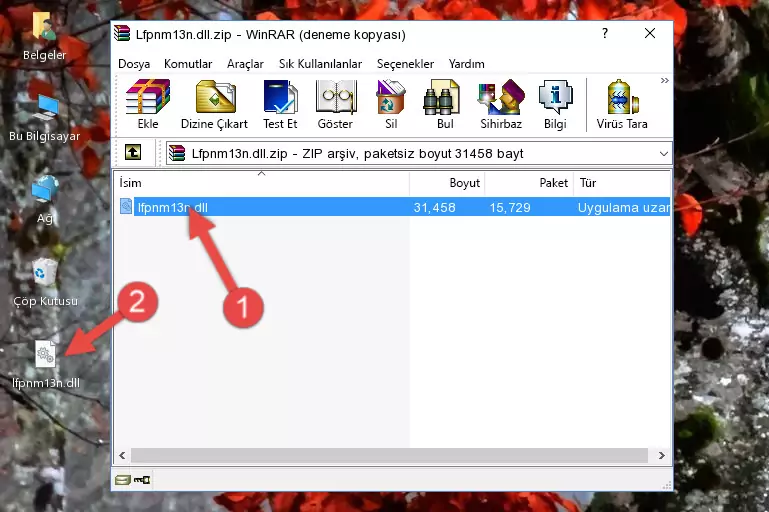This screenshot has height=512, width=769.
Task: Select the Çöp Kutusu desktop icon
Action: (x=45, y=282)
